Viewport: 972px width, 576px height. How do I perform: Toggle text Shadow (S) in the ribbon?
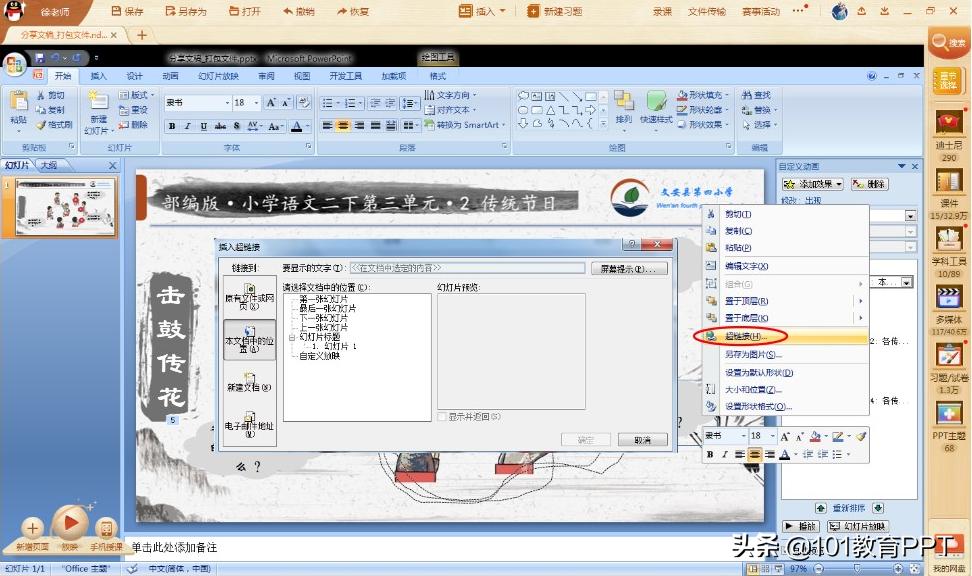tap(237, 126)
